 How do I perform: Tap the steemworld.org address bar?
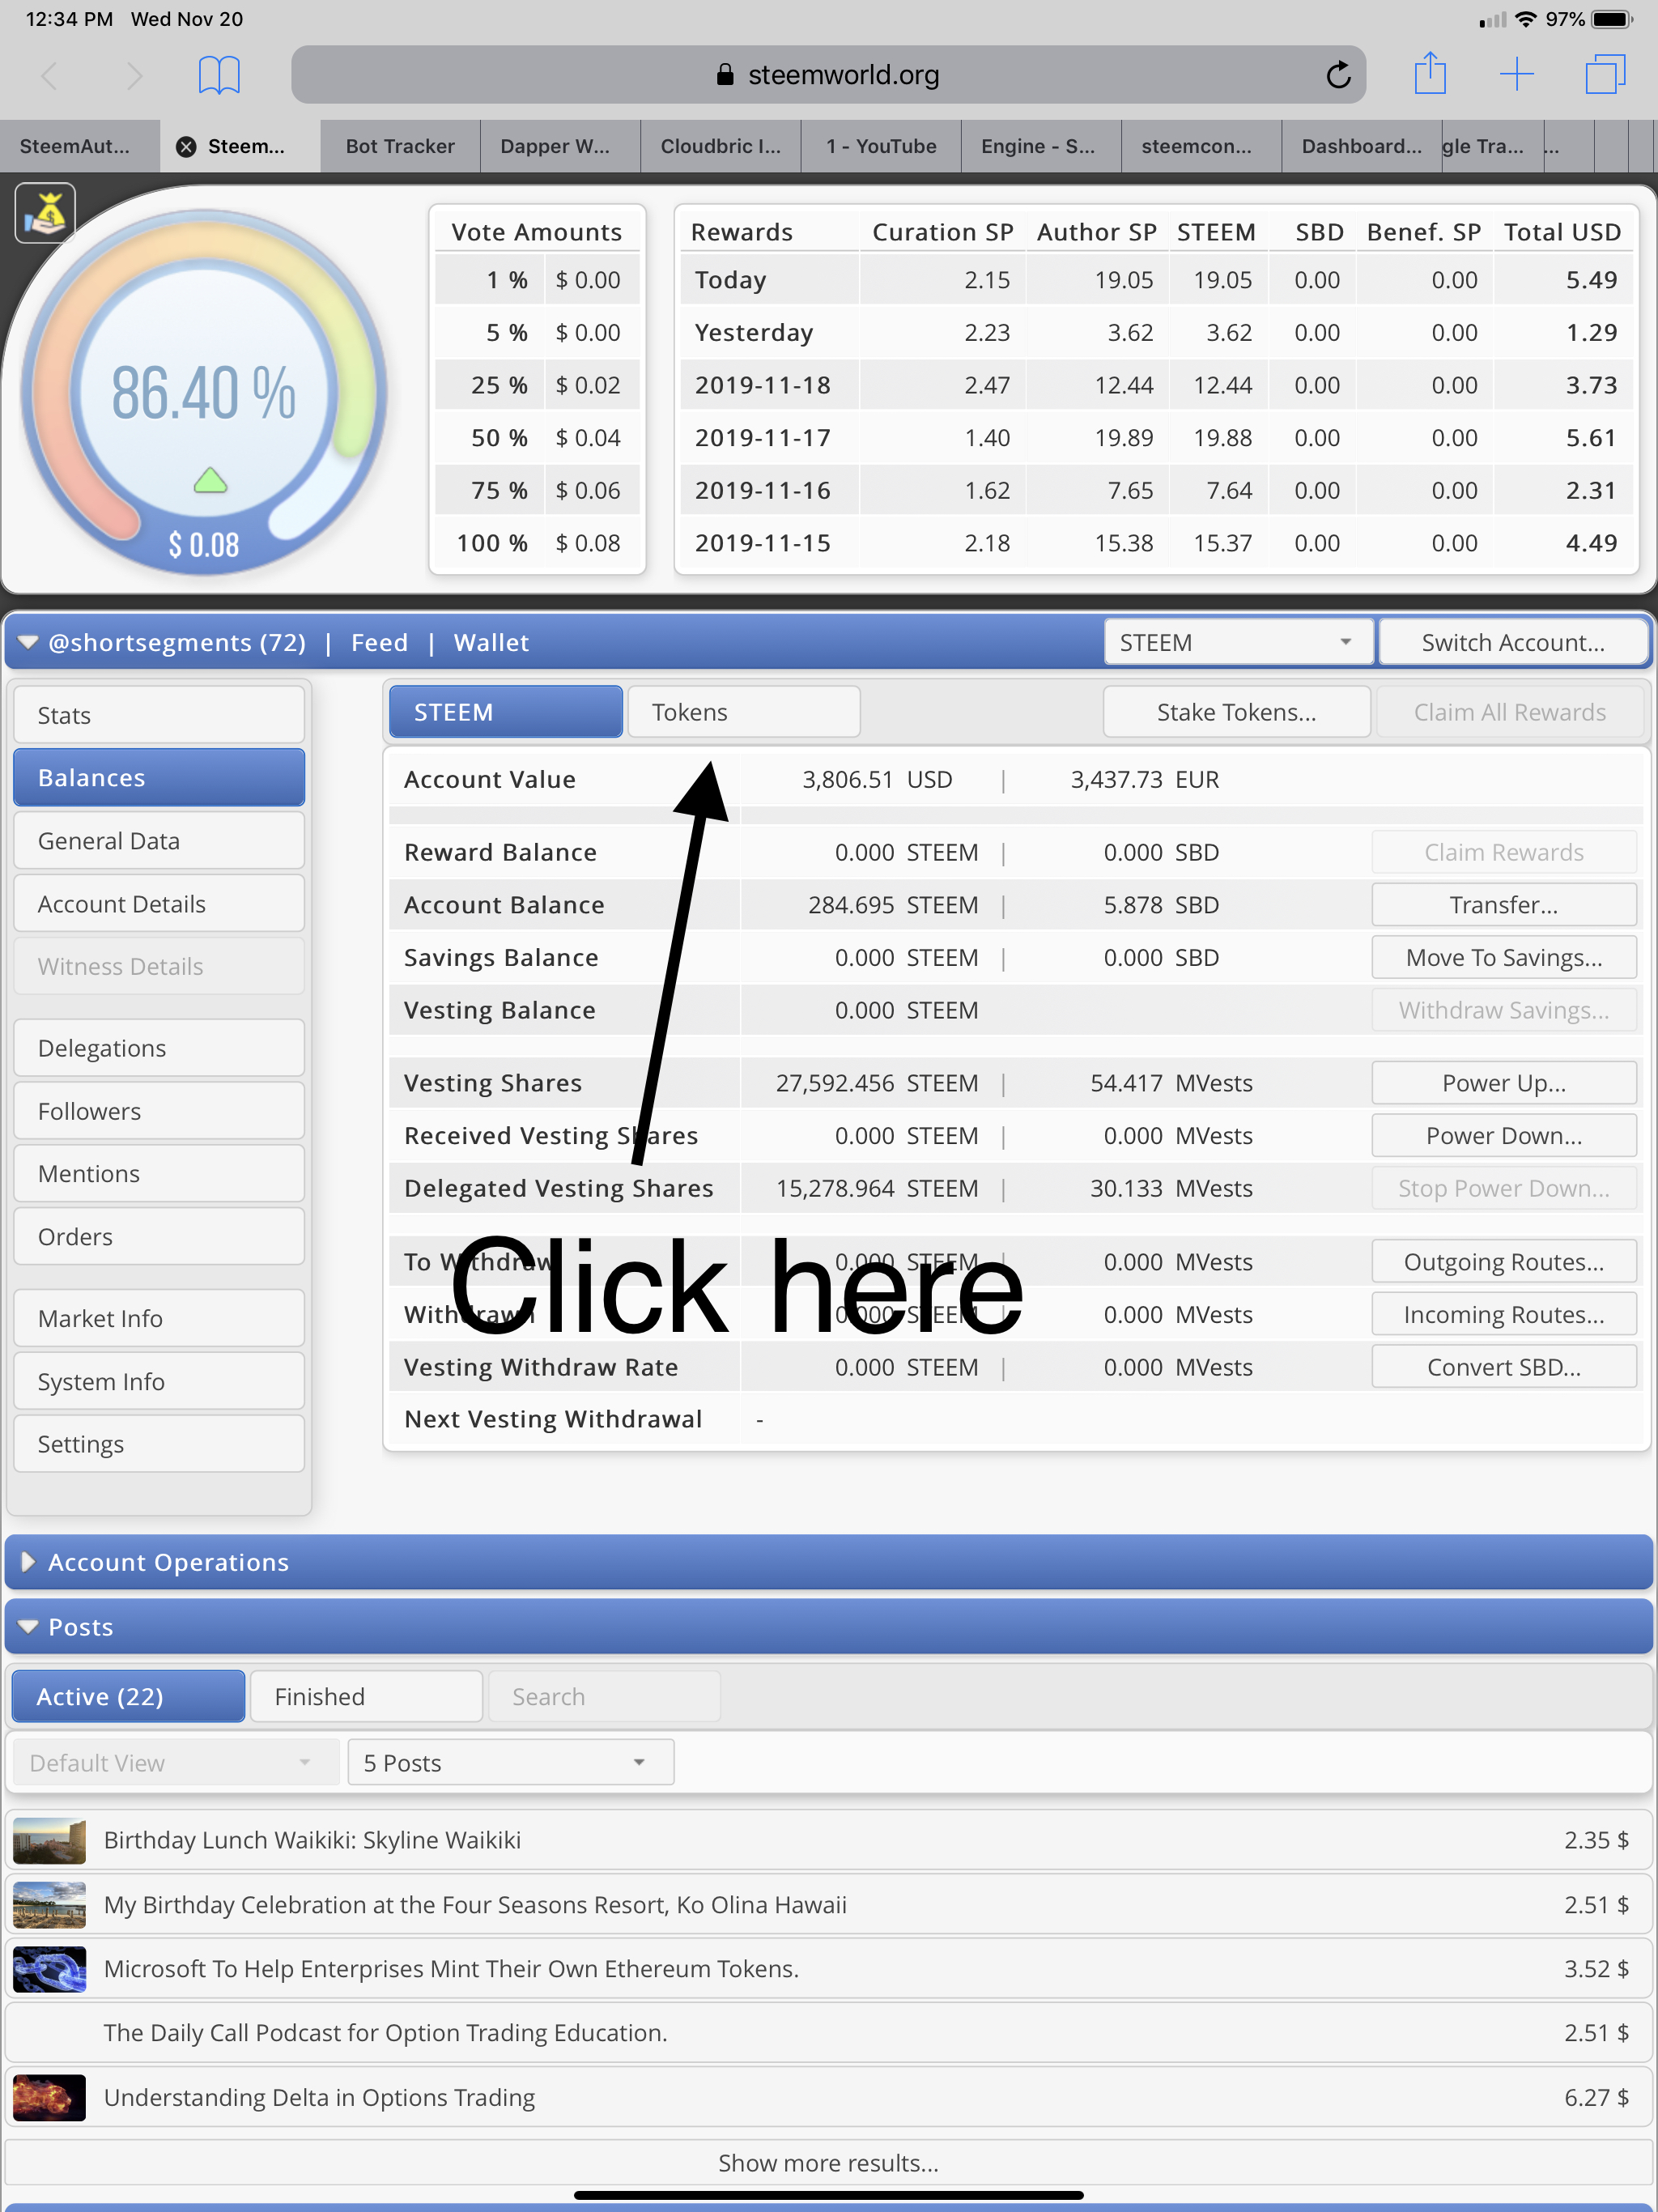[x=828, y=75]
